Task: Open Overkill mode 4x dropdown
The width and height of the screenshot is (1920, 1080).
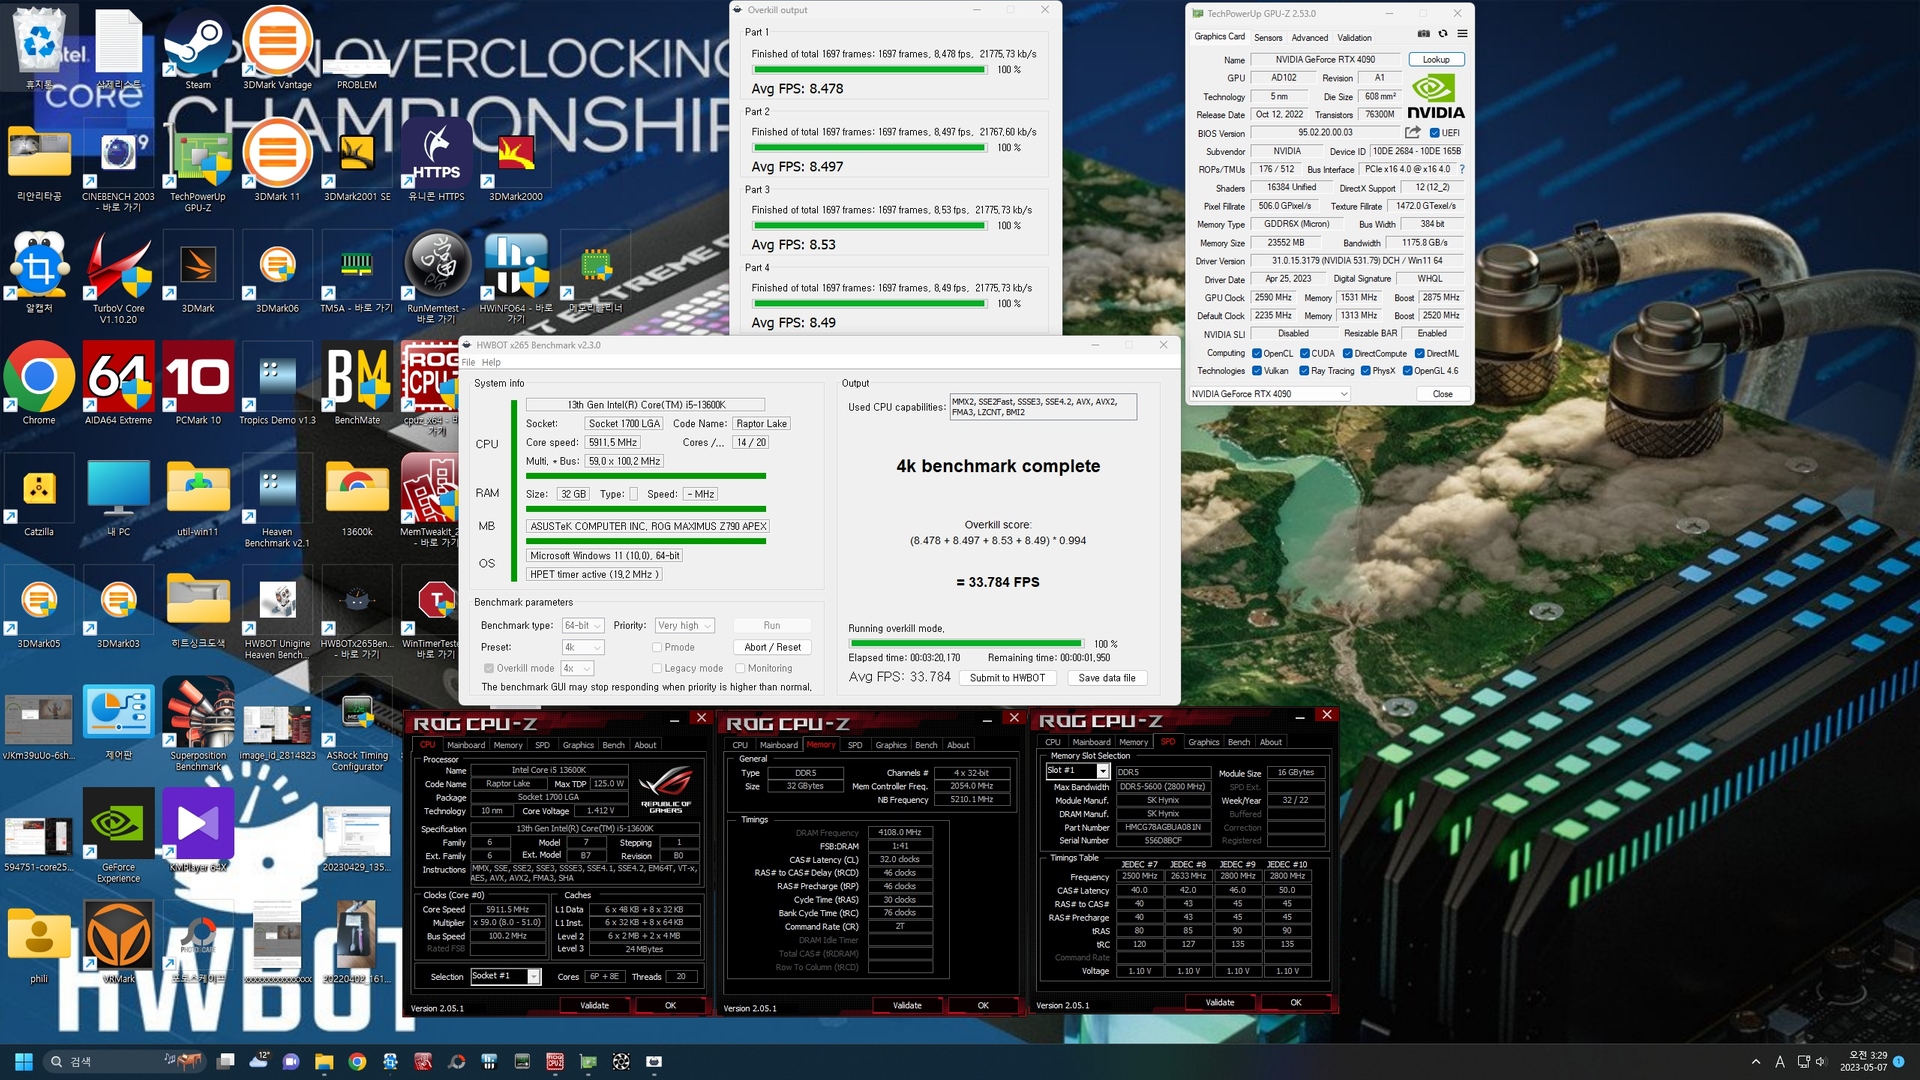Action: (578, 668)
